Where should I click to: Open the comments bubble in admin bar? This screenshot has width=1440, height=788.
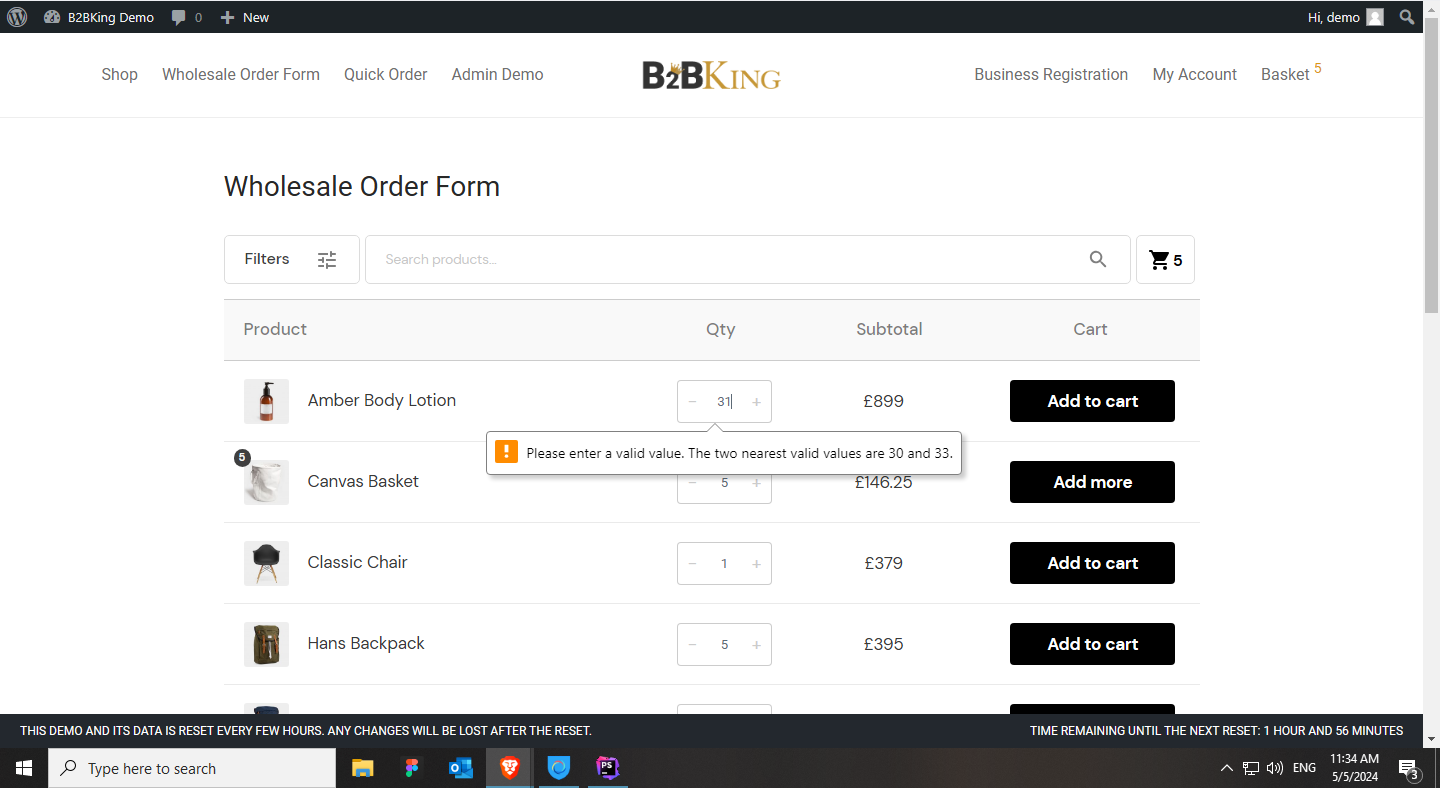[x=186, y=17]
